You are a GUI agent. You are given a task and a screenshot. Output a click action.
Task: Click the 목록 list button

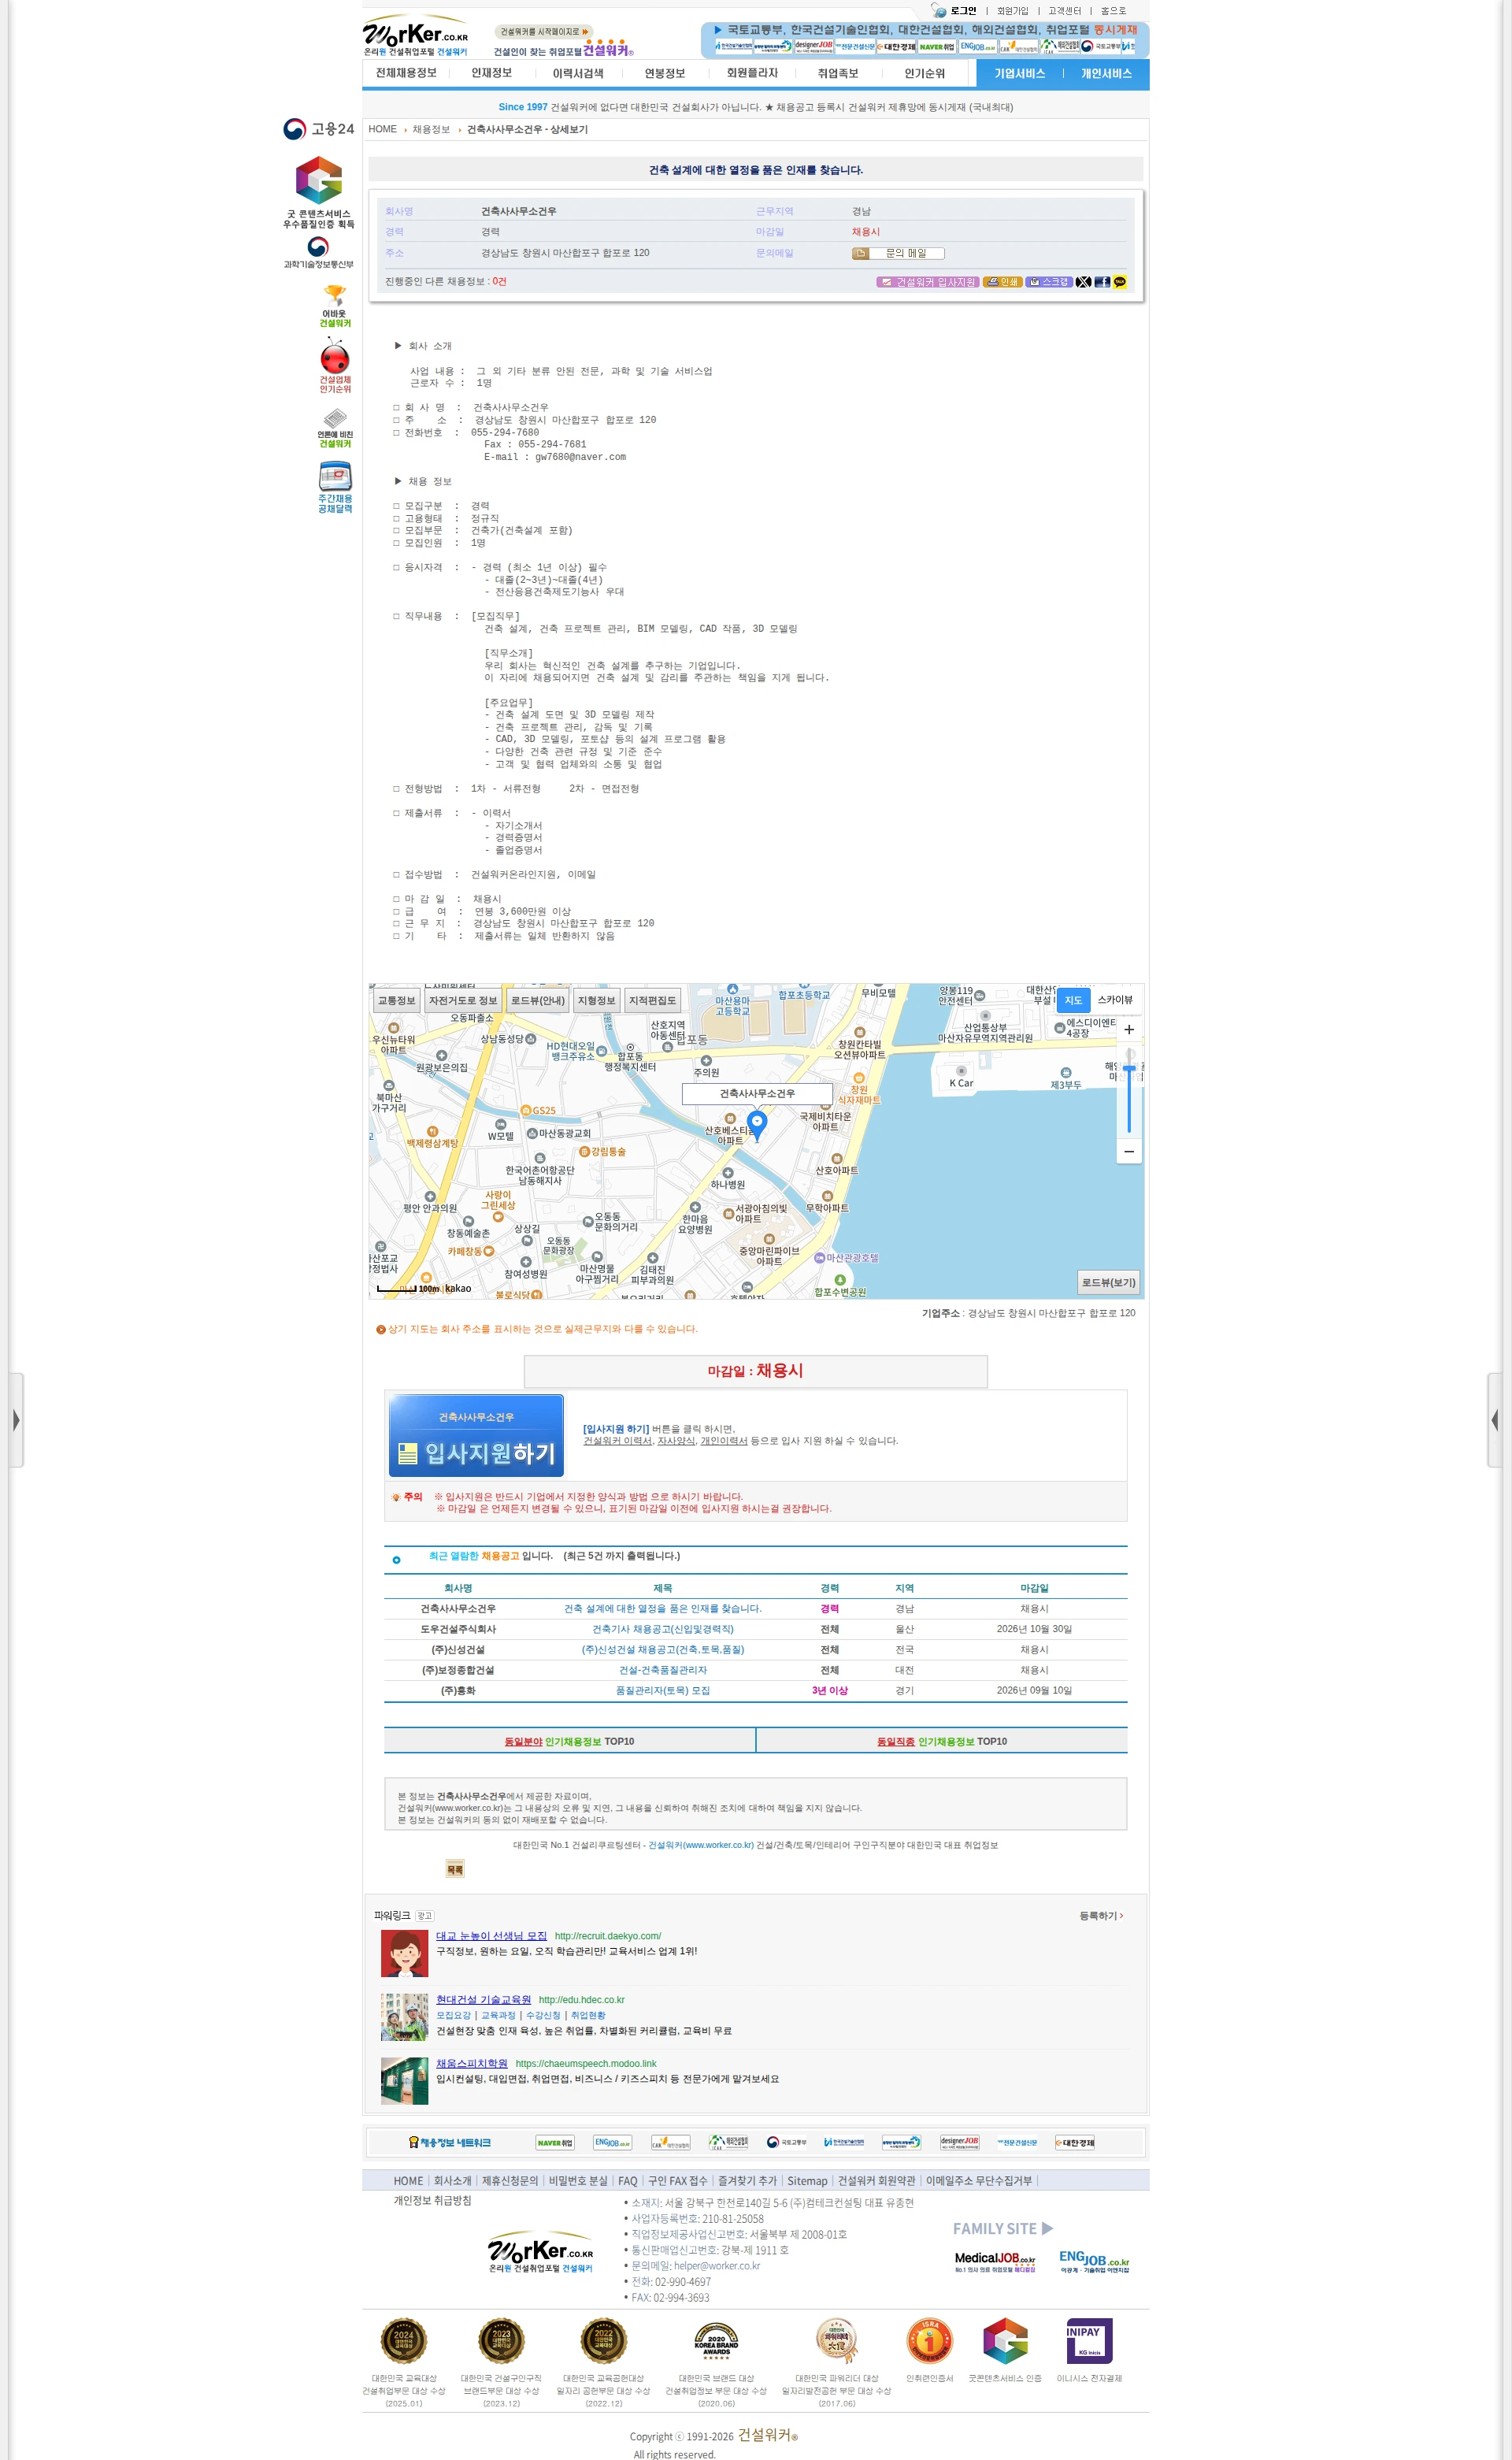point(455,1869)
